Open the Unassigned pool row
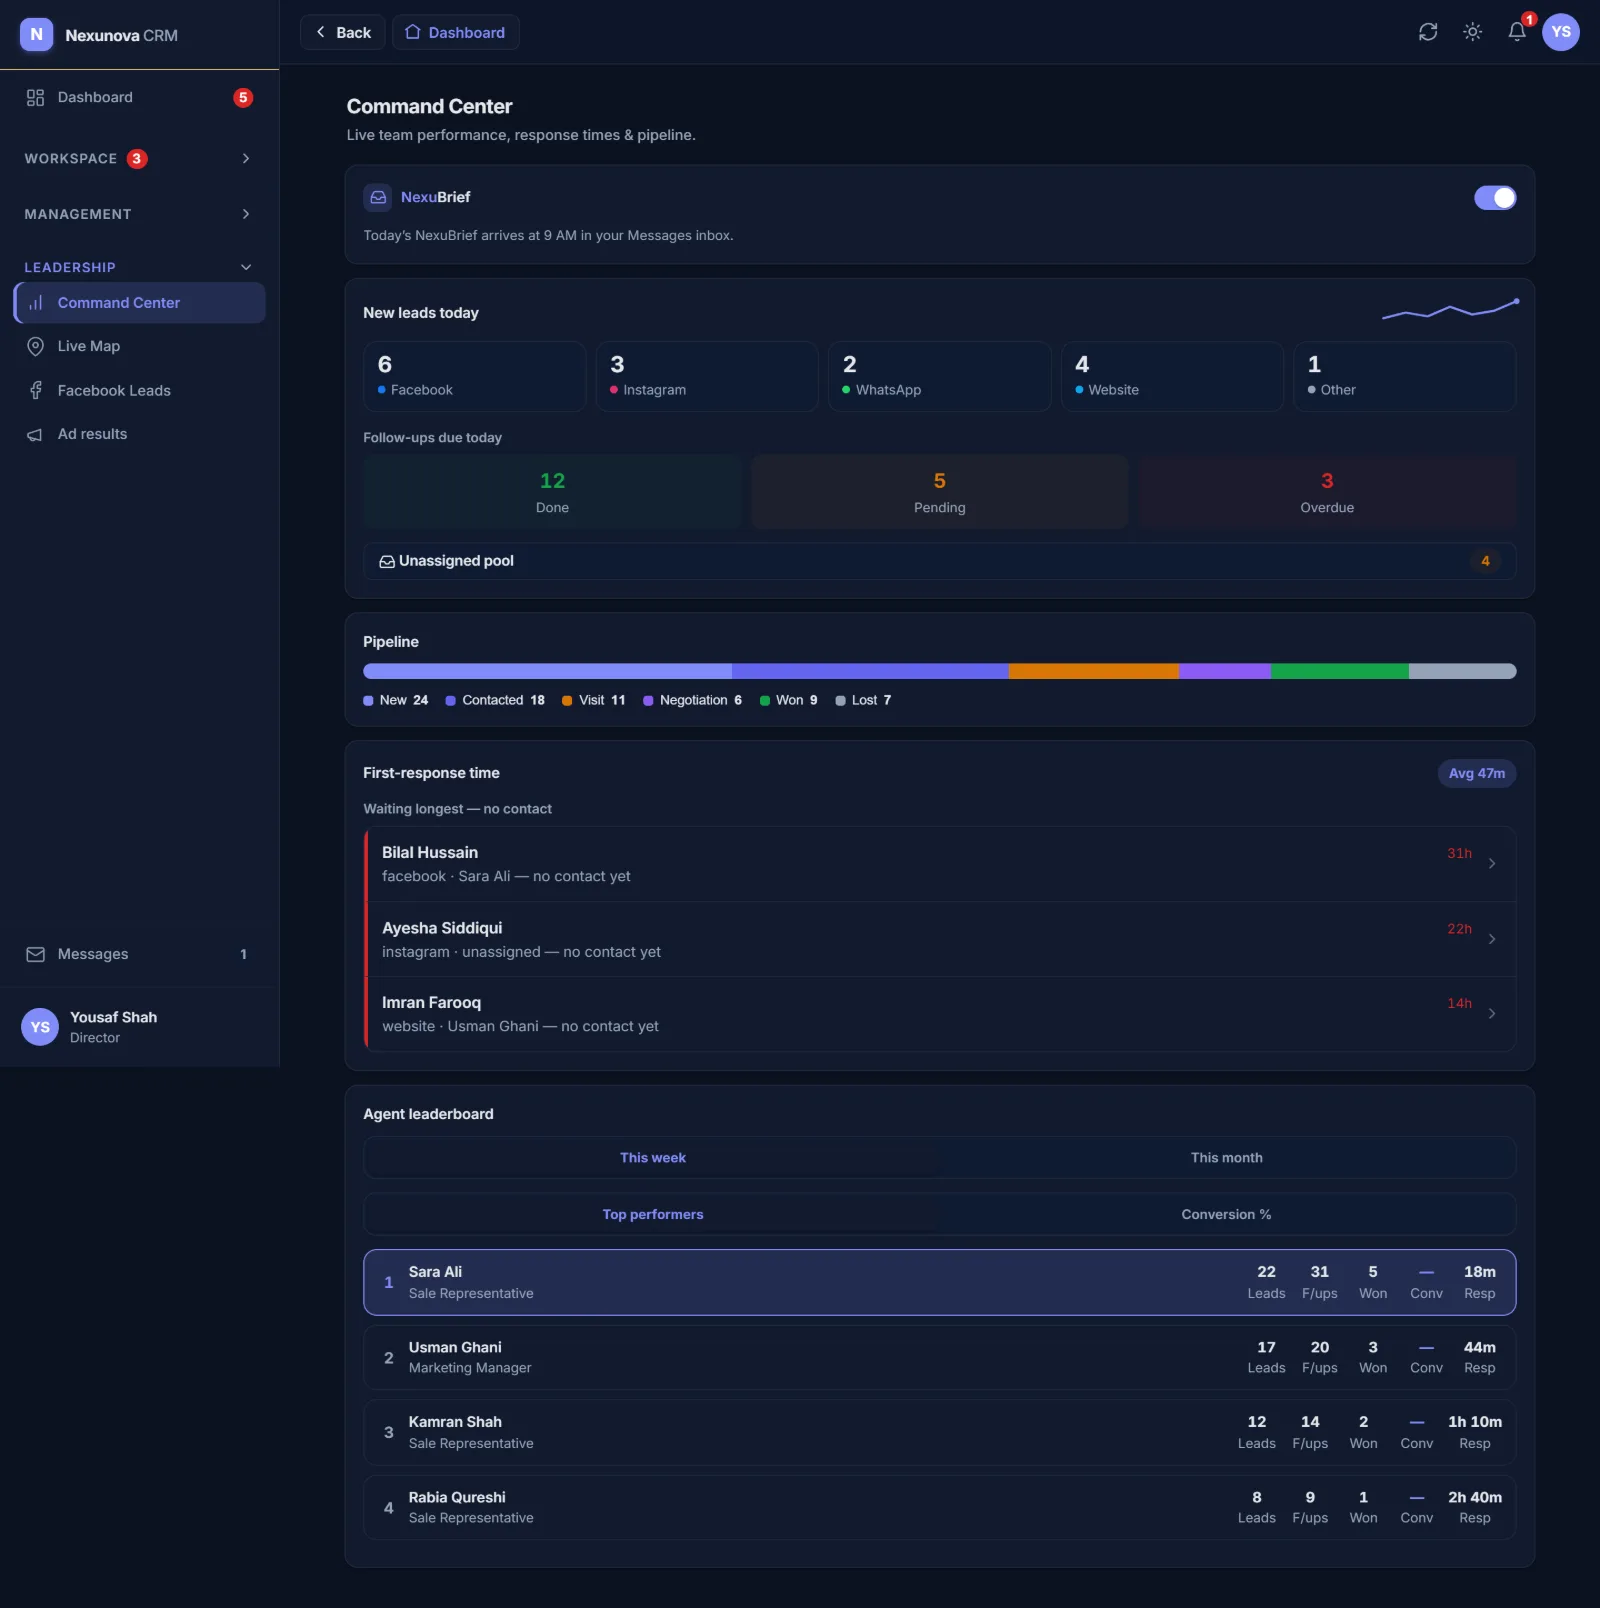 coord(939,561)
